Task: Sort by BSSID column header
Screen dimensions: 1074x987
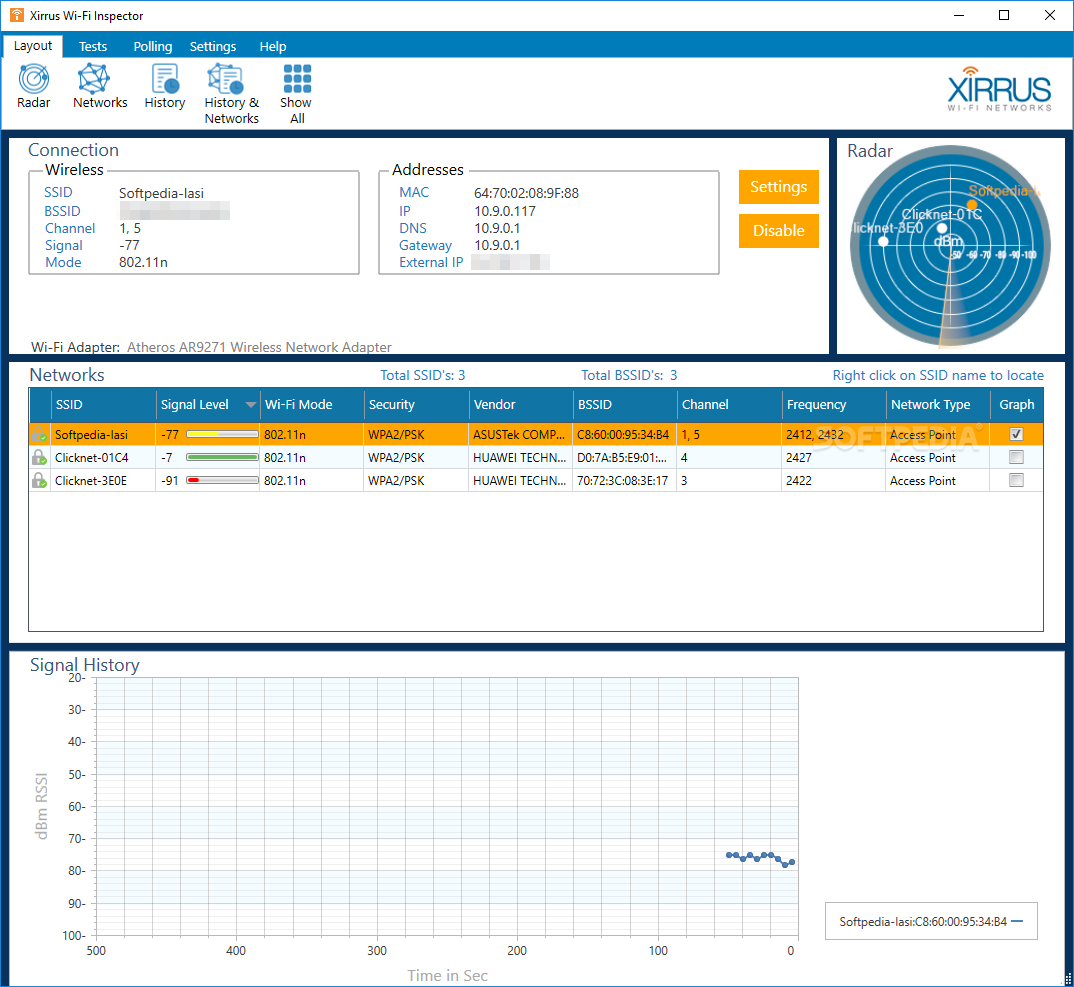Action: (625, 405)
